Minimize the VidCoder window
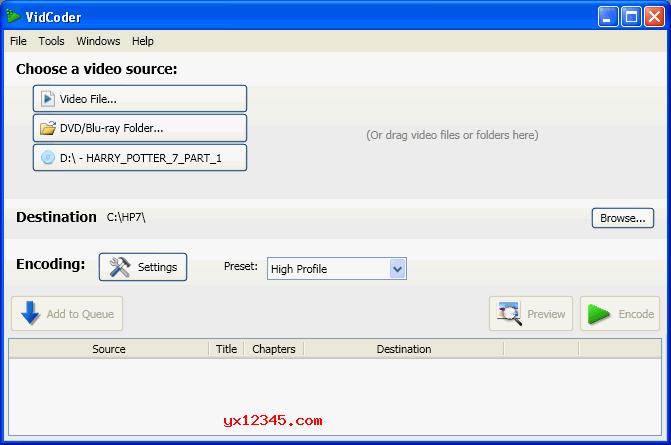671x445 pixels. tap(608, 17)
